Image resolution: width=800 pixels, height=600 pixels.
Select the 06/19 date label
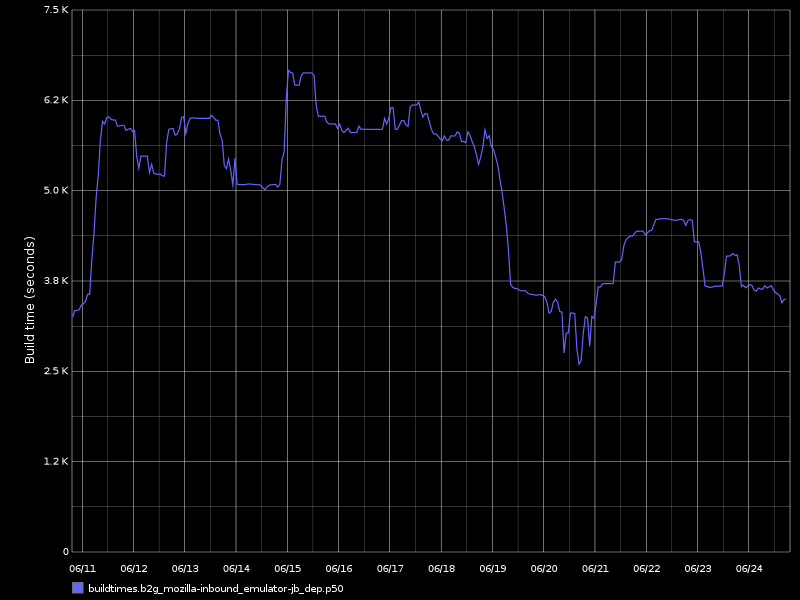[493, 568]
